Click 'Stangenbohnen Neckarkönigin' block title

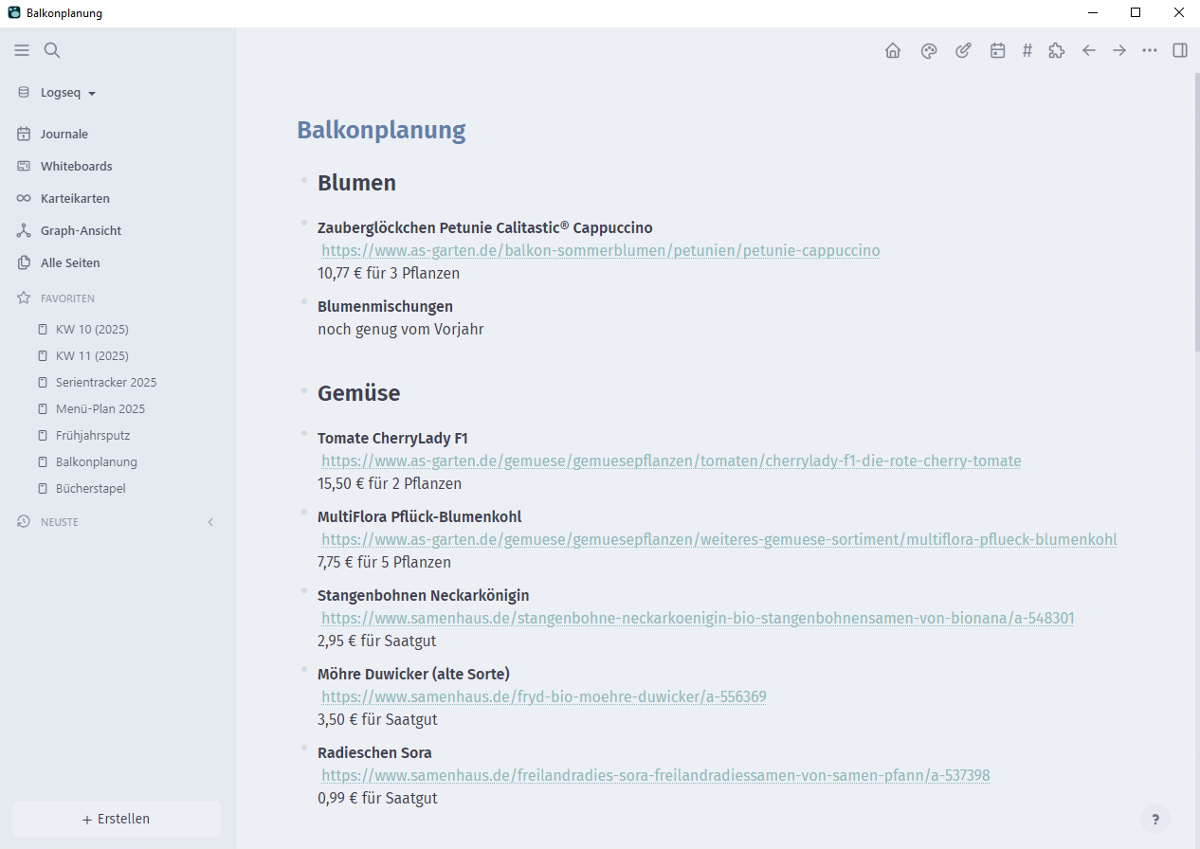click(x=424, y=596)
